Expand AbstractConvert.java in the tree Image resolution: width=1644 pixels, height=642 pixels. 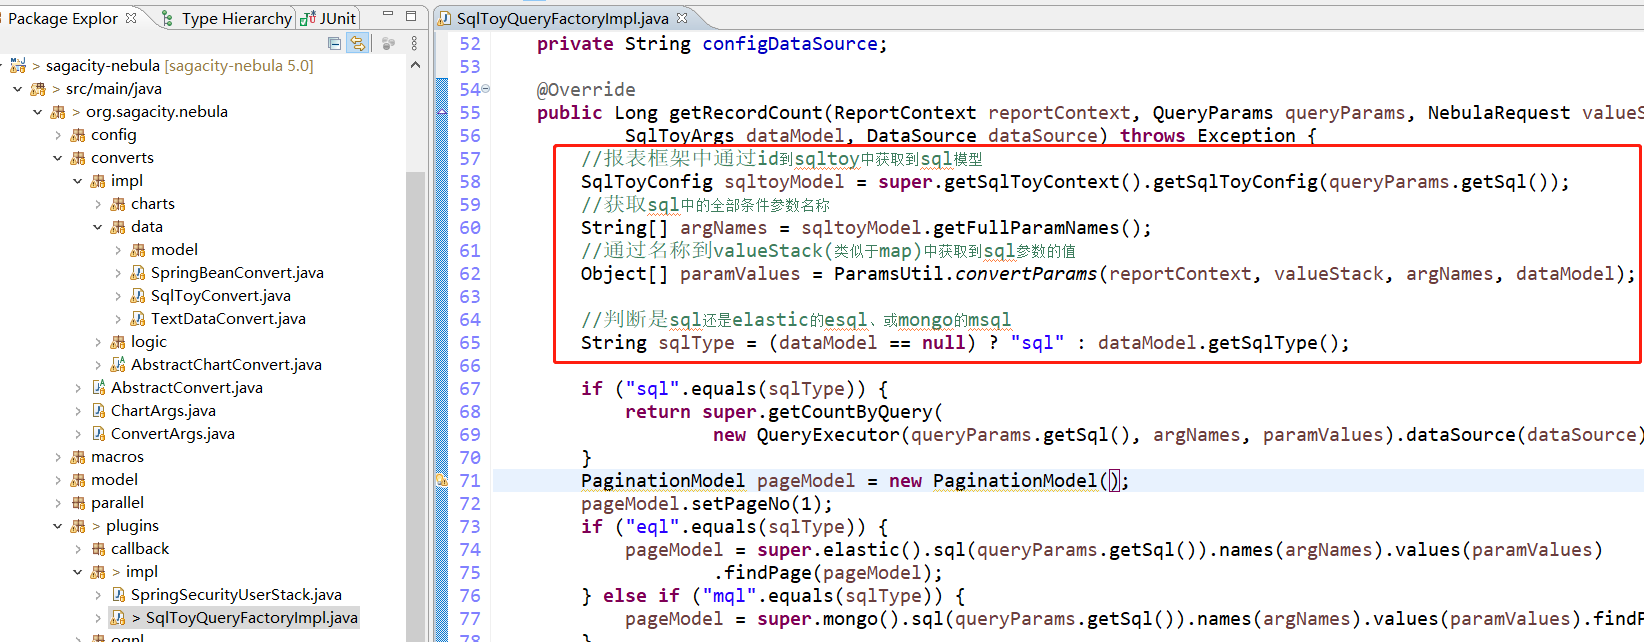point(78,388)
